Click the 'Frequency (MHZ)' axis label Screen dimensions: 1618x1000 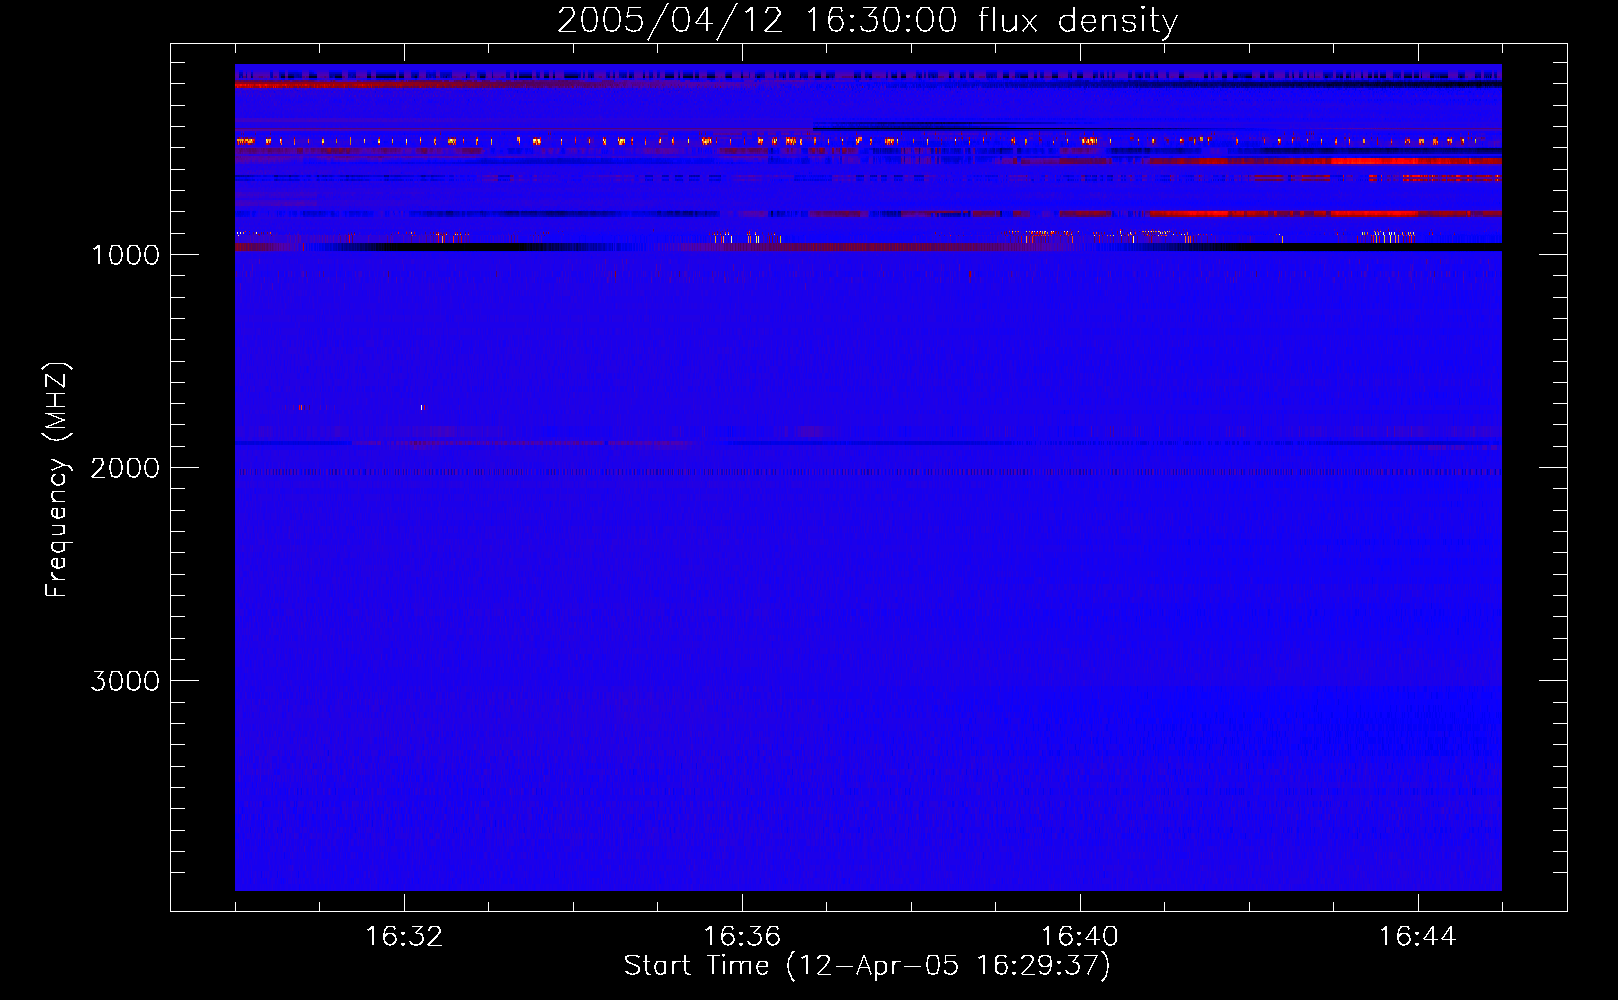coord(57,480)
